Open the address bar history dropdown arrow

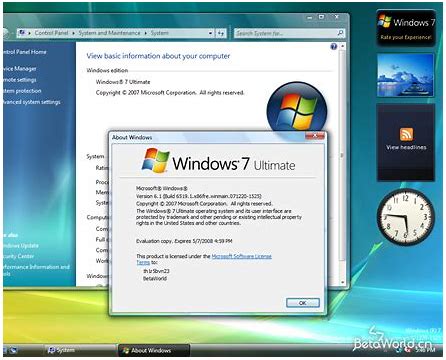point(210,33)
